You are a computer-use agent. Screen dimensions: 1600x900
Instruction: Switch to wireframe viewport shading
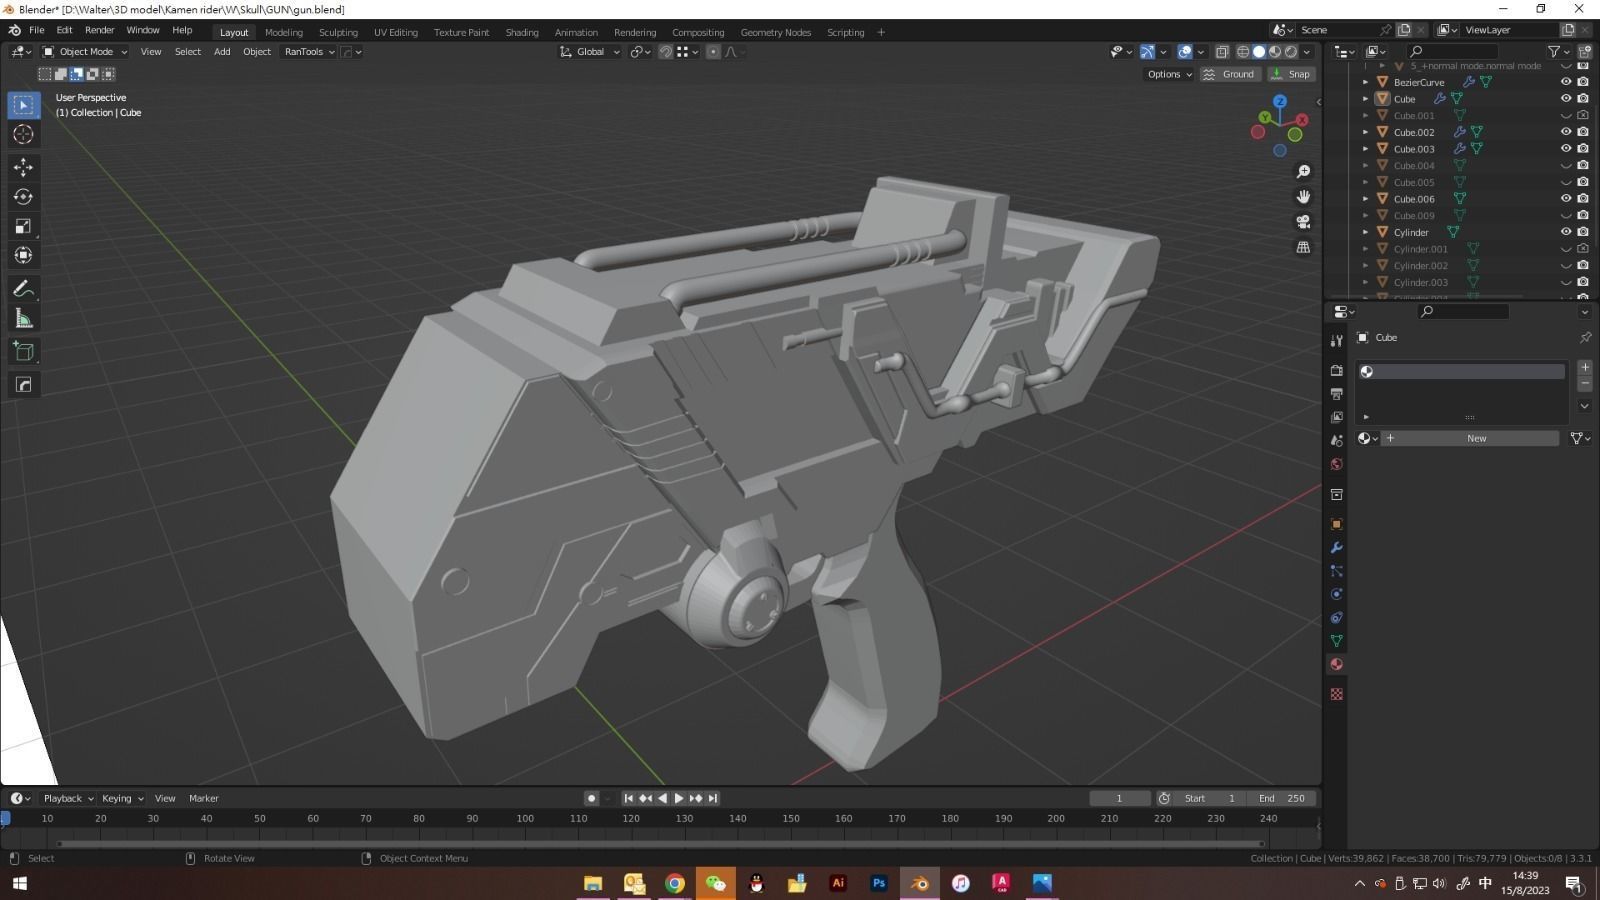[x=1243, y=52]
